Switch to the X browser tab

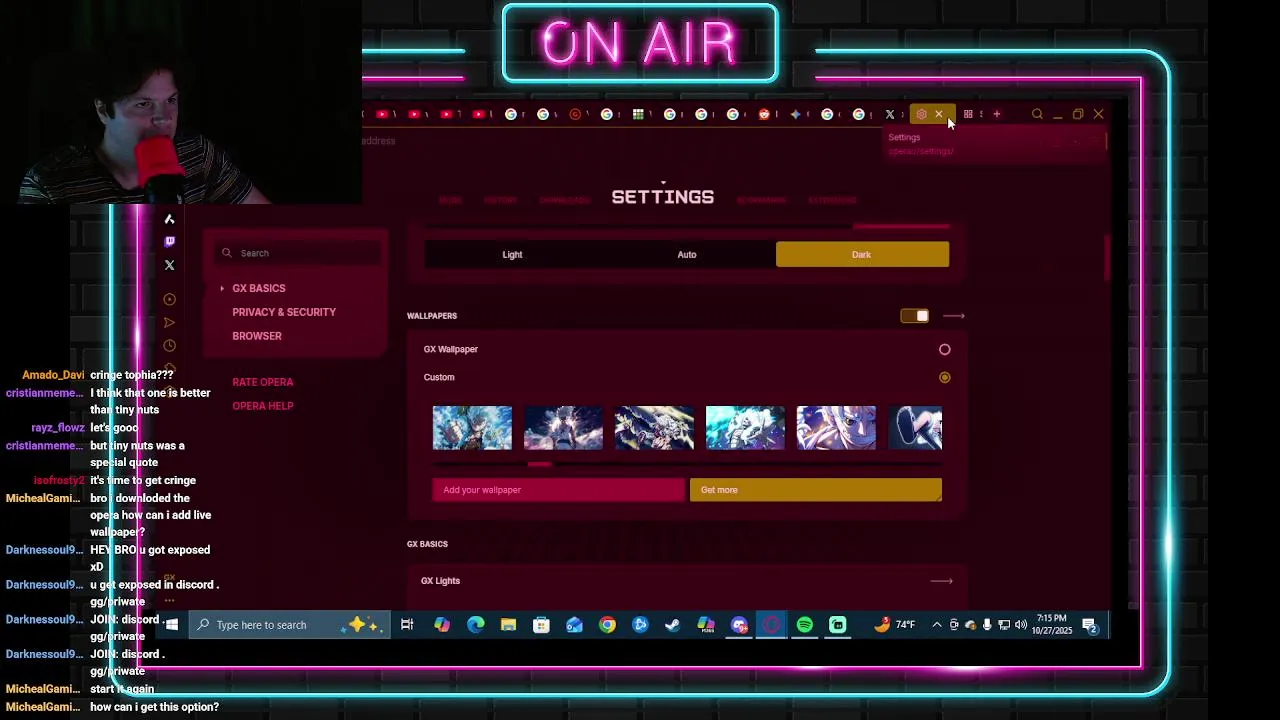(x=889, y=114)
